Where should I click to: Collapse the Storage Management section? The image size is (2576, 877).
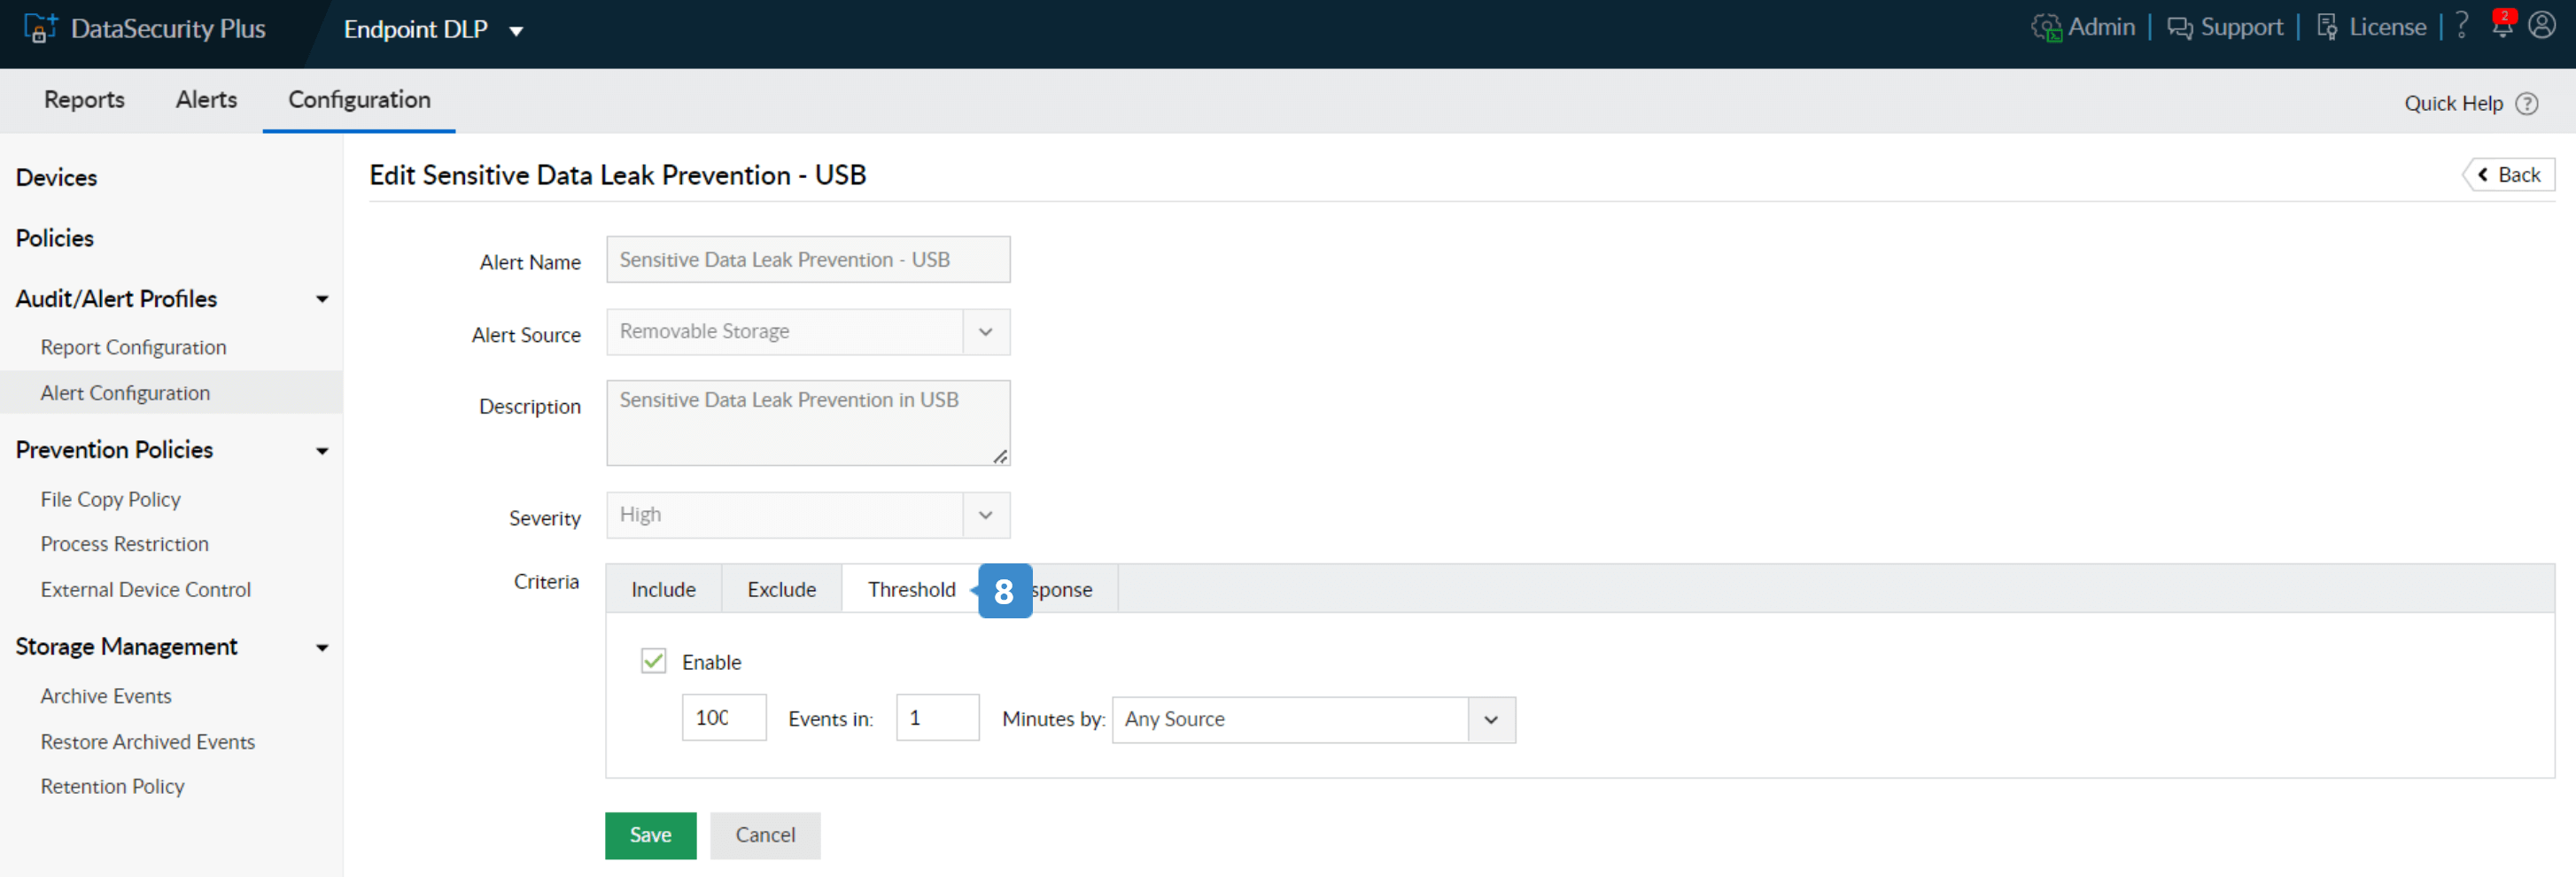(322, 648)
